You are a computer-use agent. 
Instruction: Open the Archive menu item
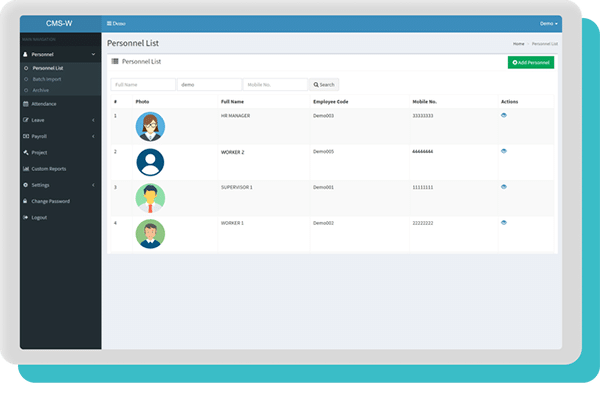[41, 90]
